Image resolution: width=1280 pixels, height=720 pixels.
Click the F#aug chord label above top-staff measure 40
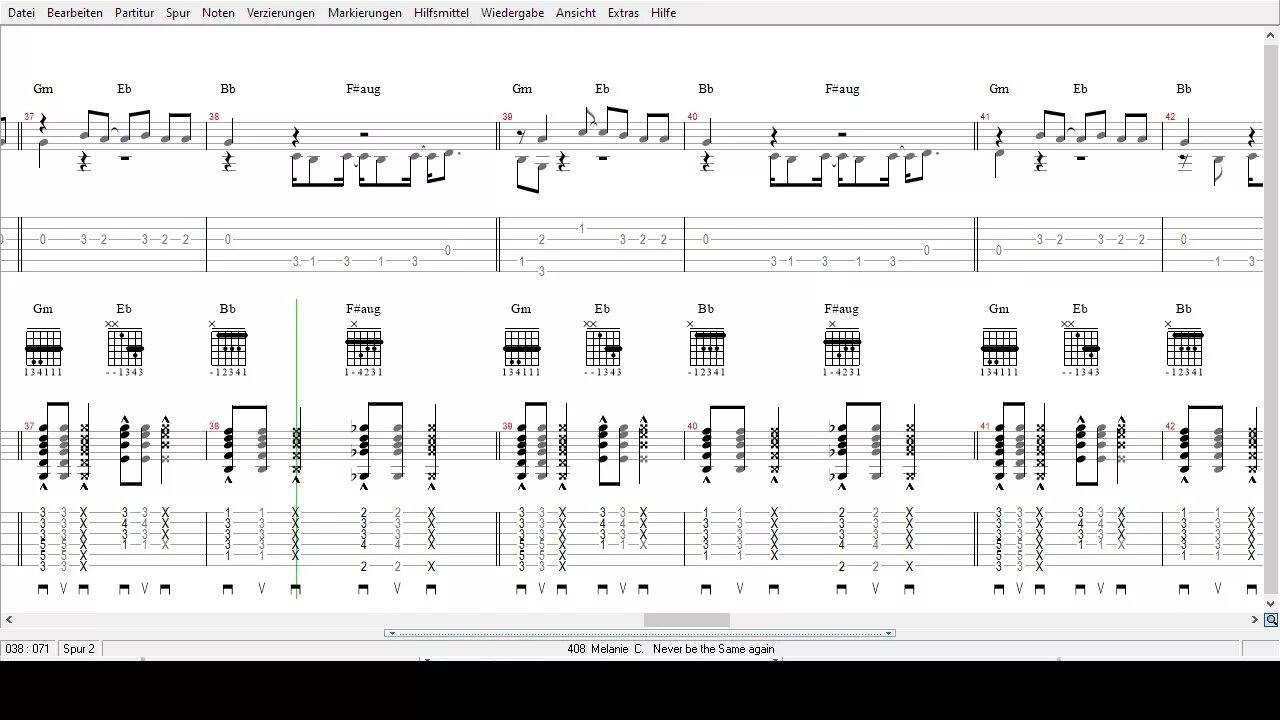coord(842,89)
